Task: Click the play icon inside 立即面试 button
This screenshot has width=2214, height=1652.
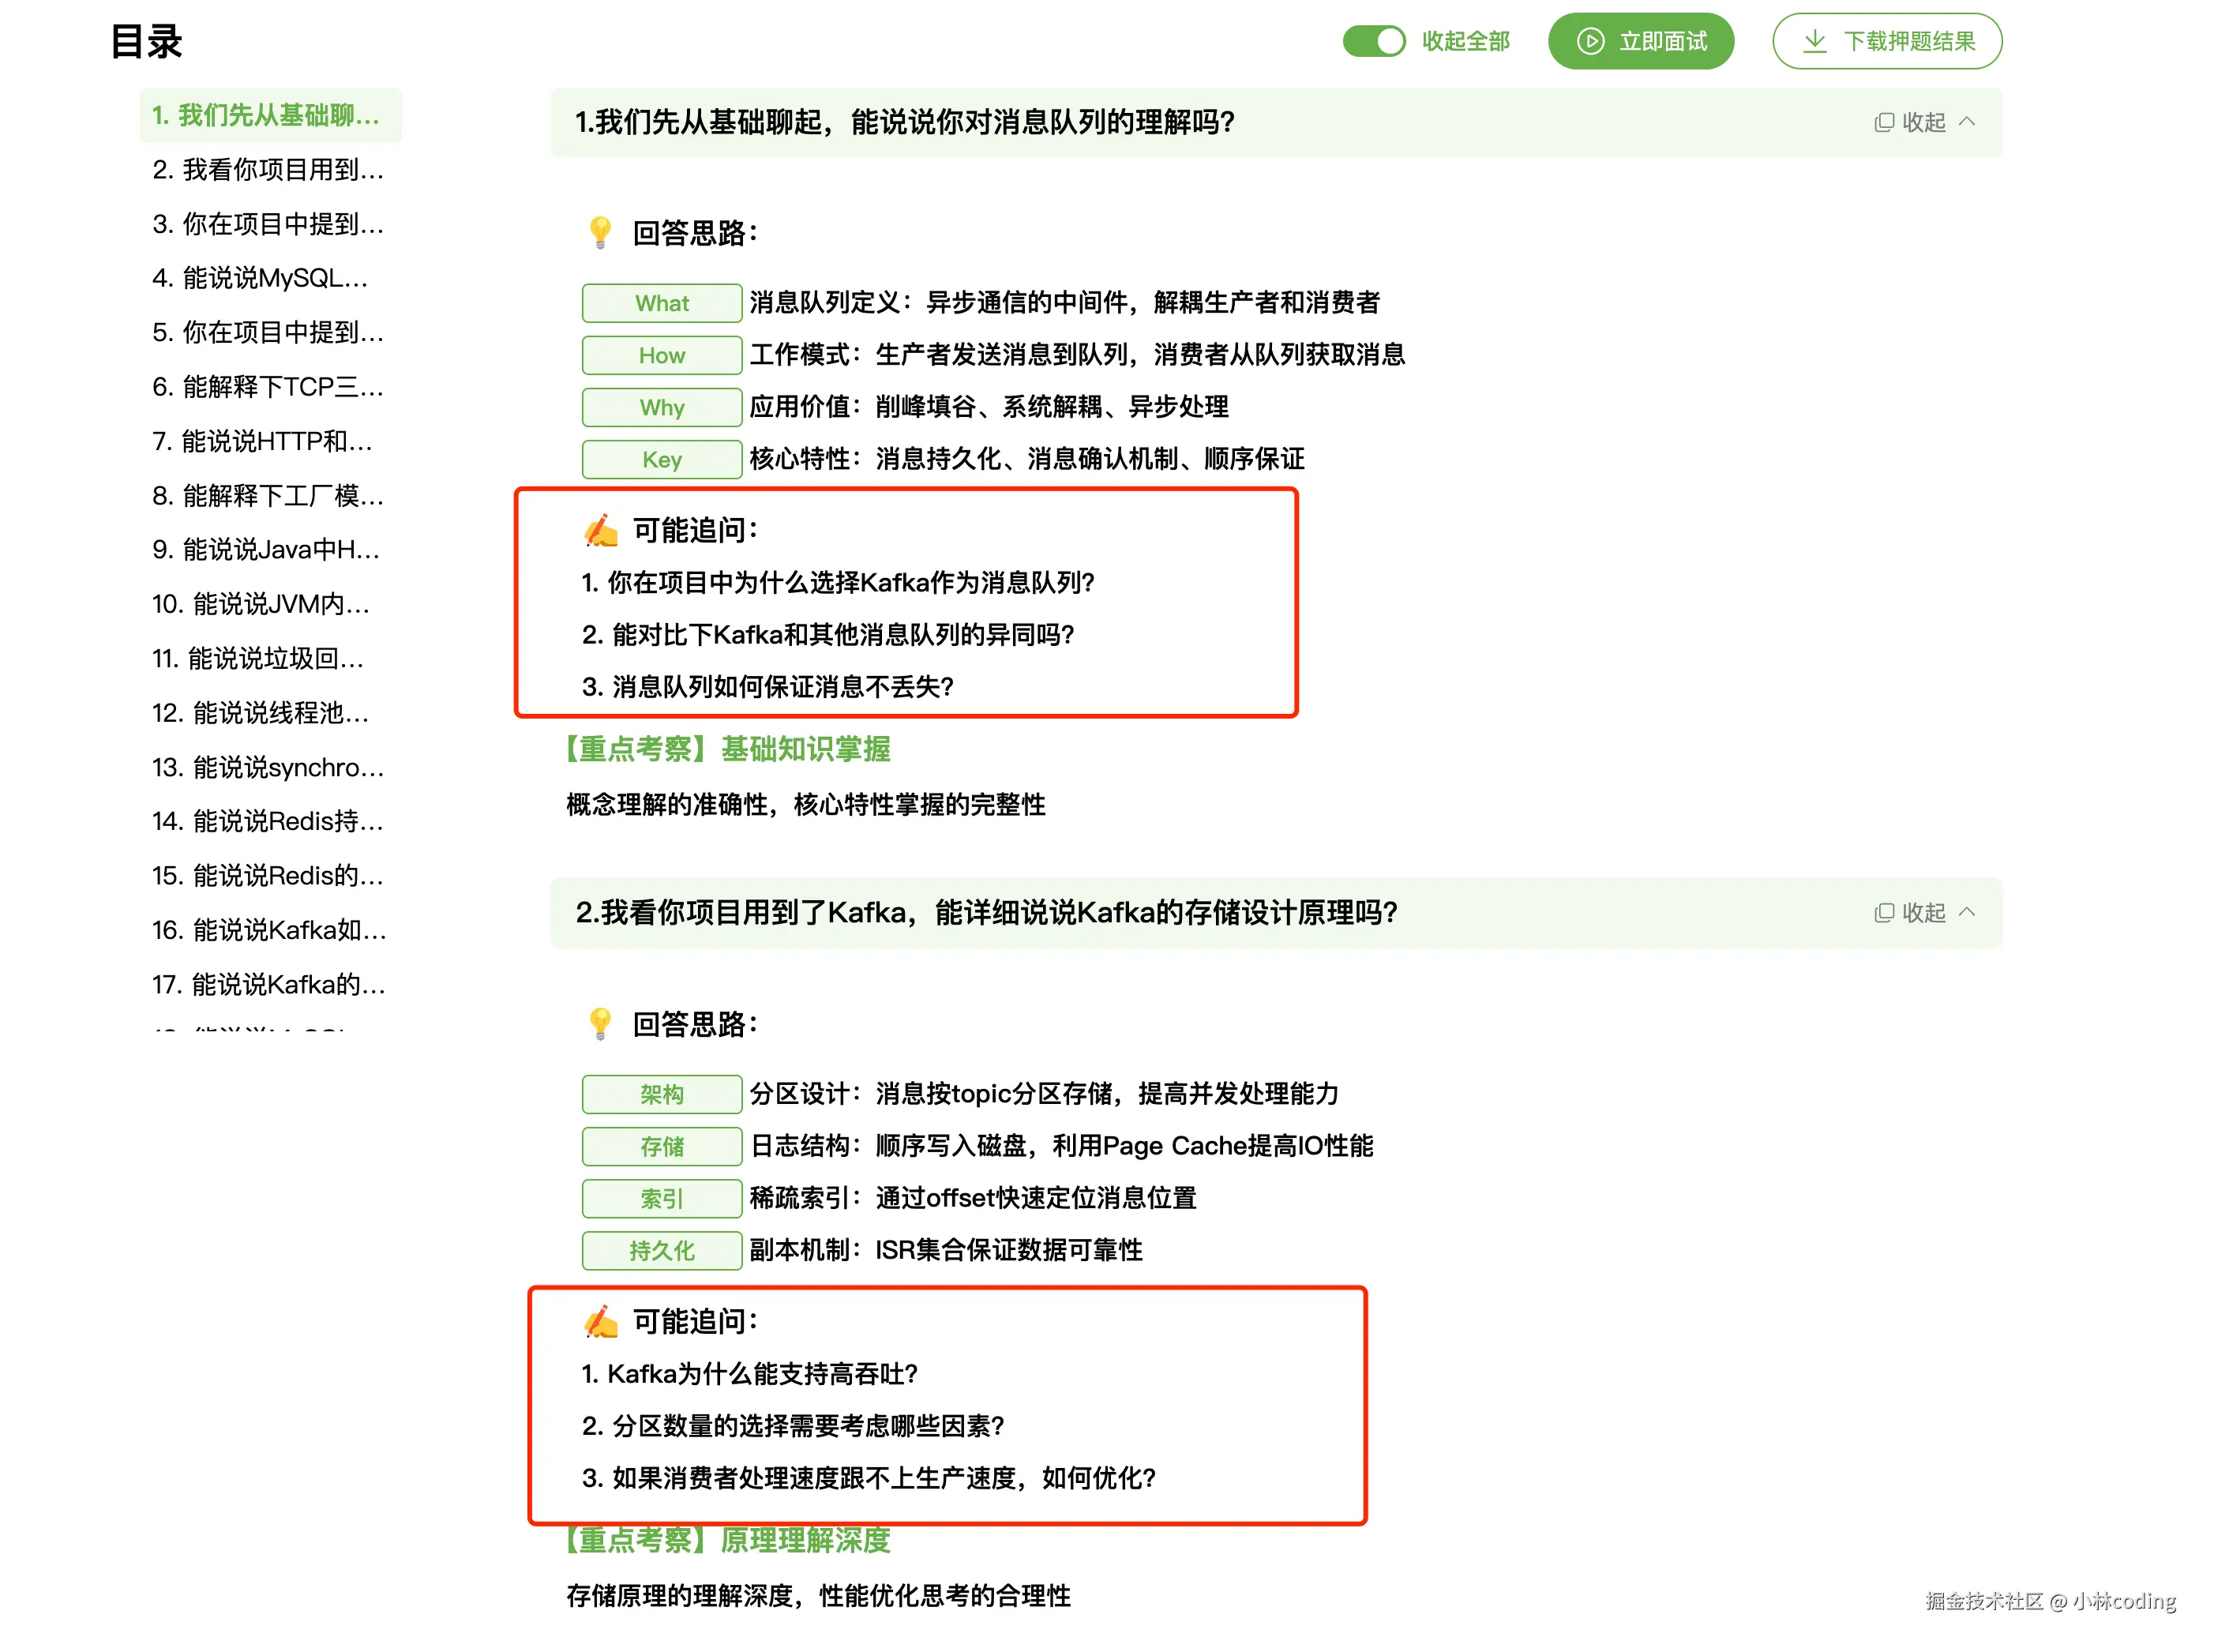Action: click(x=1590, y=41)
